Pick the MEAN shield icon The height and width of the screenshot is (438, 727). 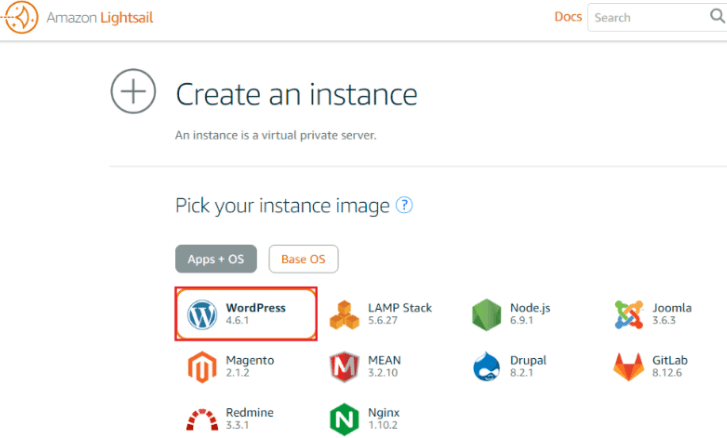[344, 367]
